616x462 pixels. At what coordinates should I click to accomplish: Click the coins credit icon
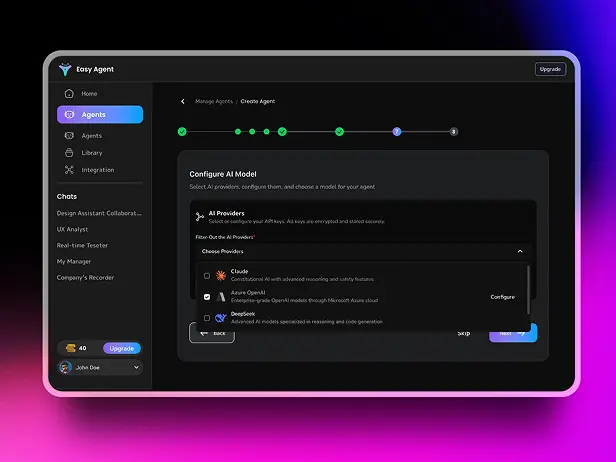click(69, 348)
